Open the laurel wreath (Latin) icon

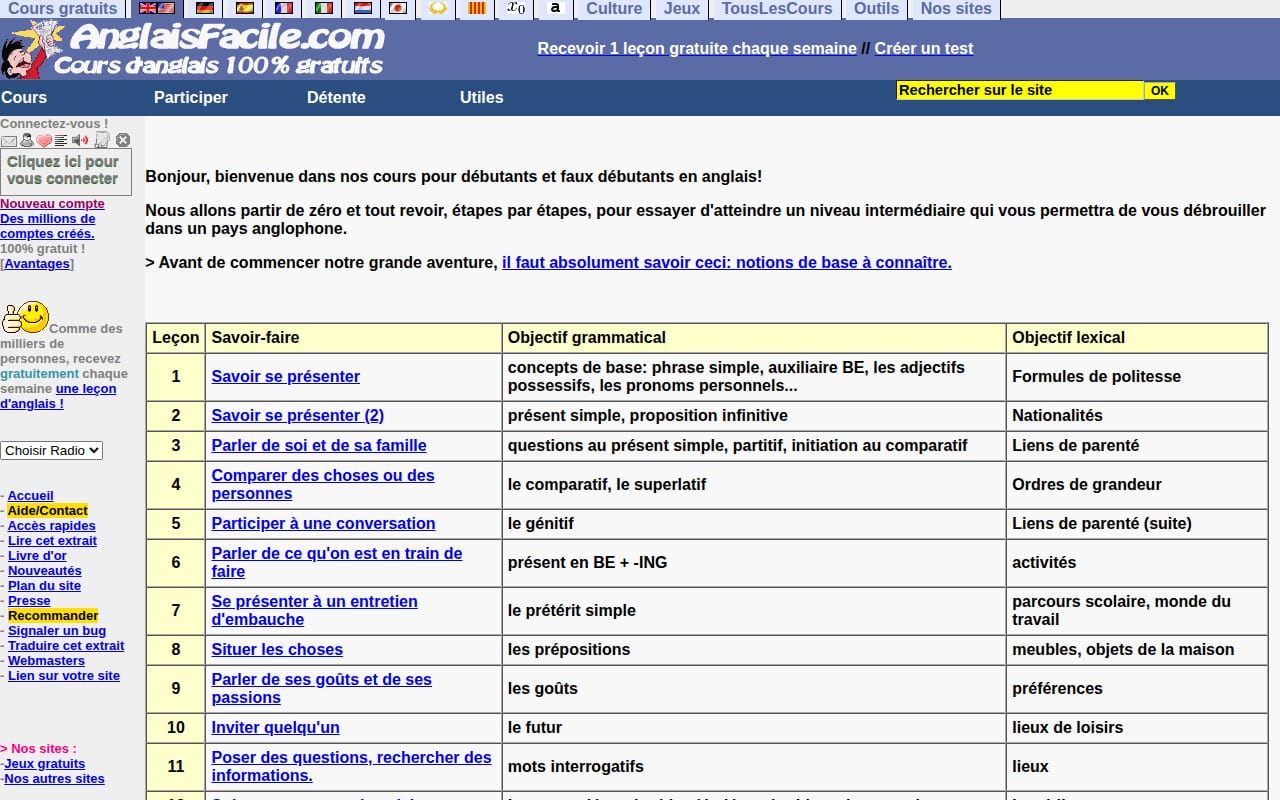coord(438,8)
